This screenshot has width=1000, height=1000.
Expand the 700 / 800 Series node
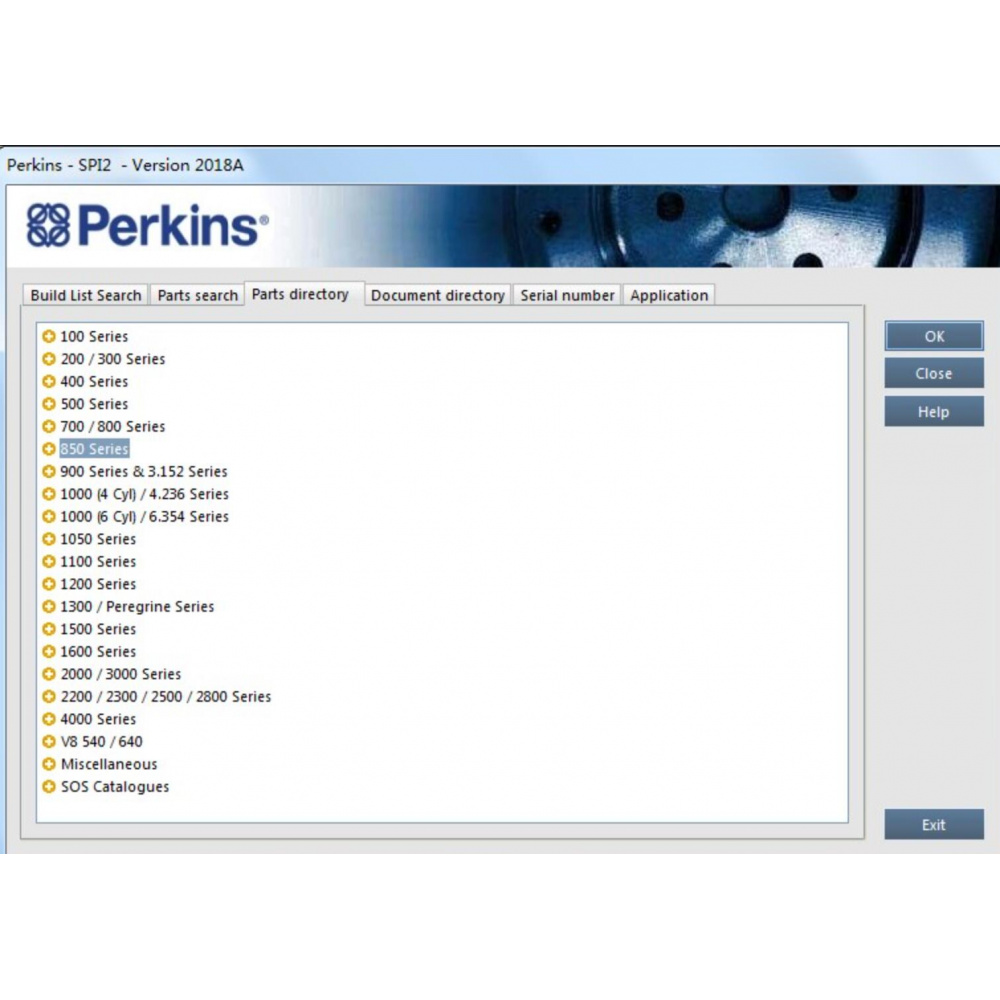click(x=48, y=427)
